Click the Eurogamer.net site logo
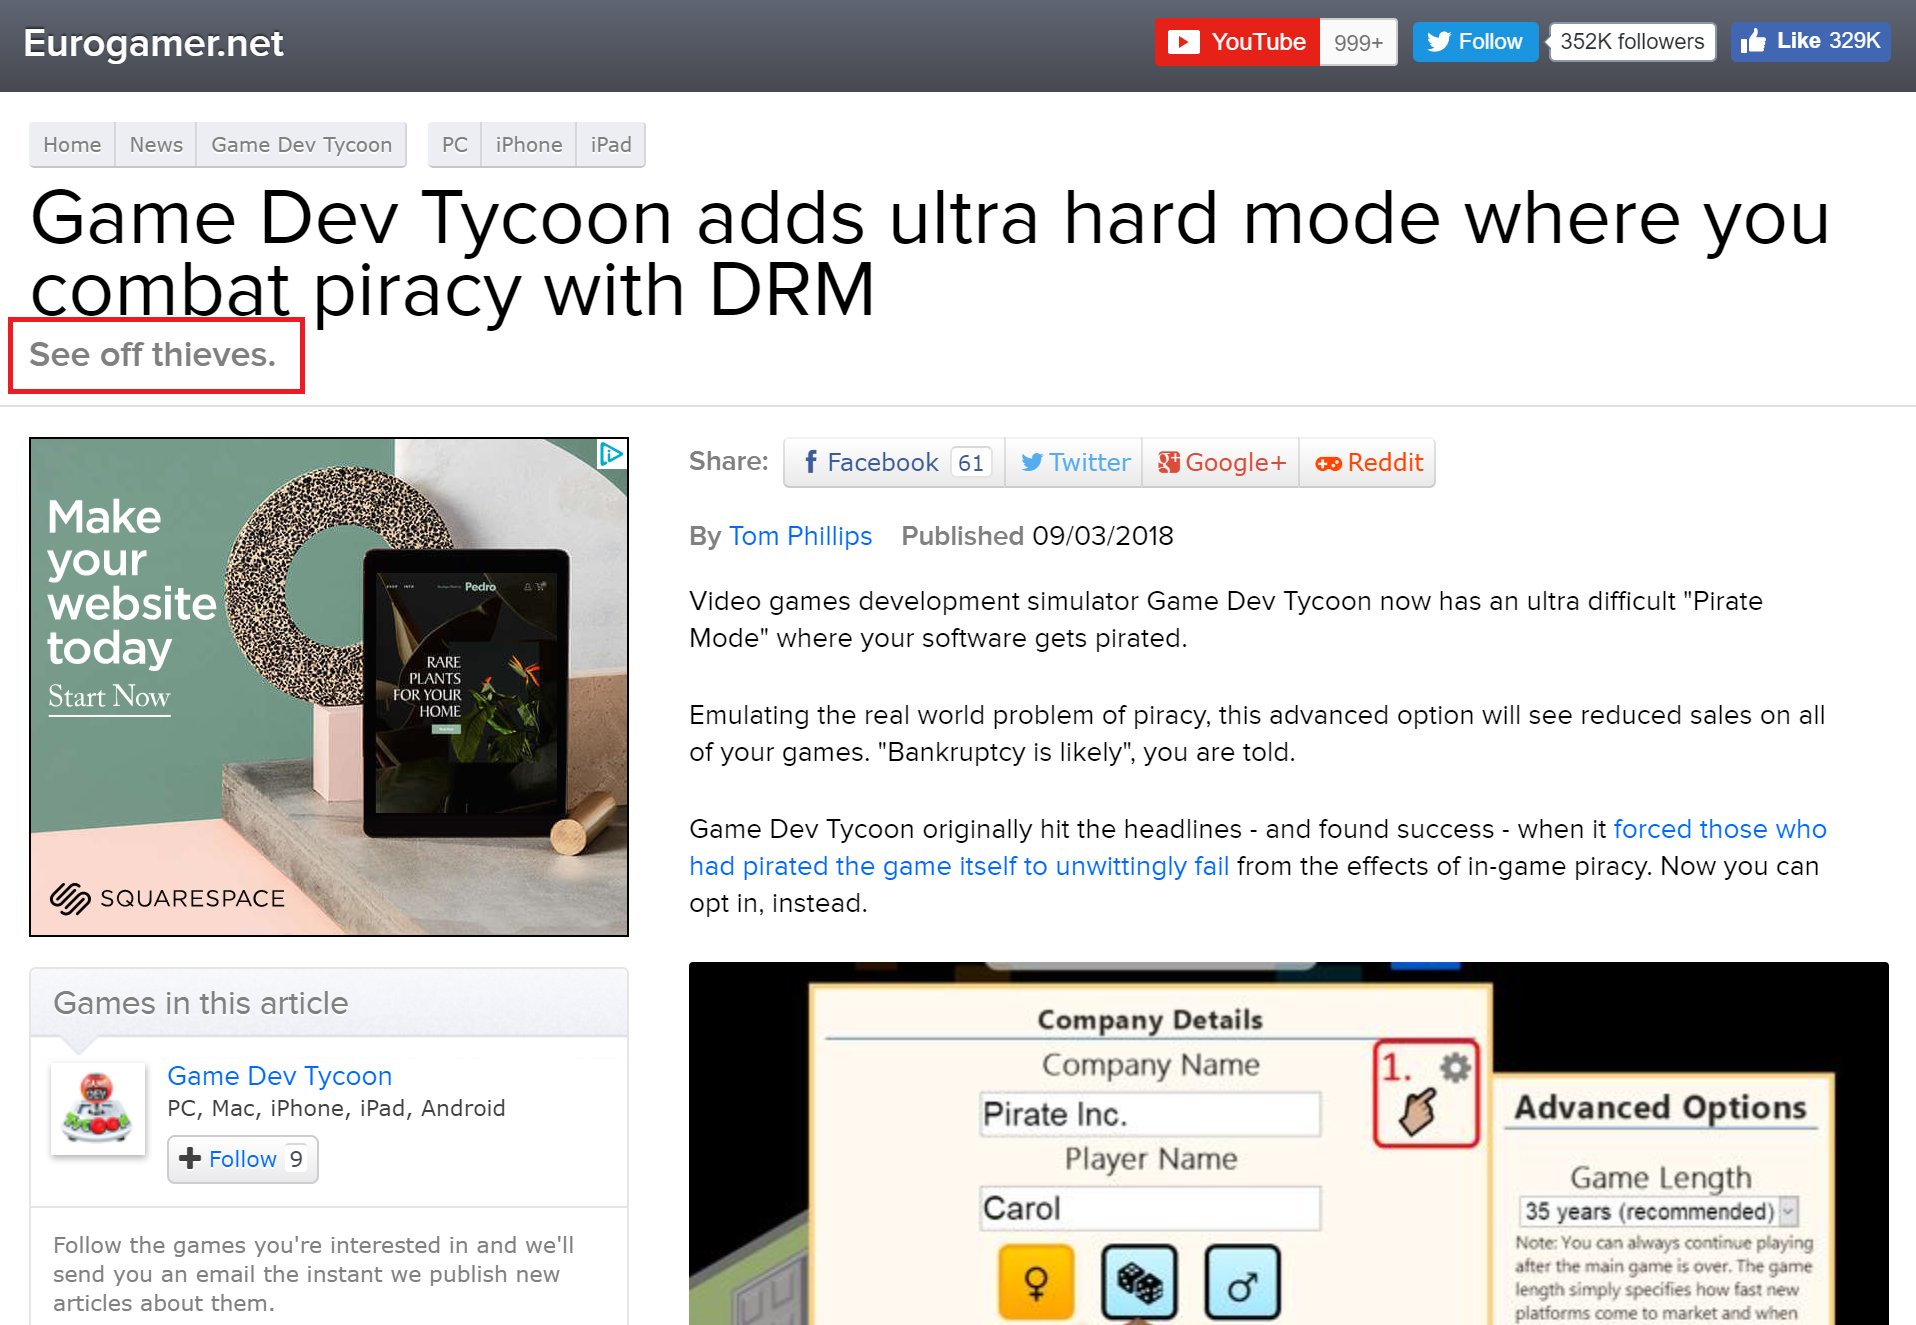The height and width of the screenshot is (1325, 1916). pos(153,43)
